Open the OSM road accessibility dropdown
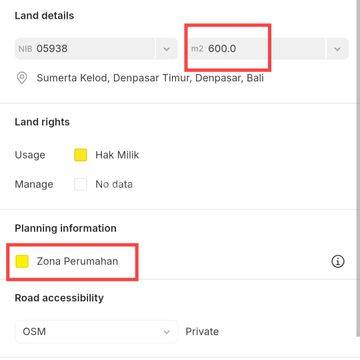 tap(96, 332)
